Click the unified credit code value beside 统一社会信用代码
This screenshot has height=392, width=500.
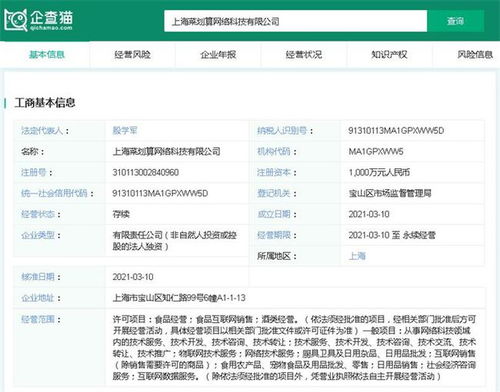point(160,193)
